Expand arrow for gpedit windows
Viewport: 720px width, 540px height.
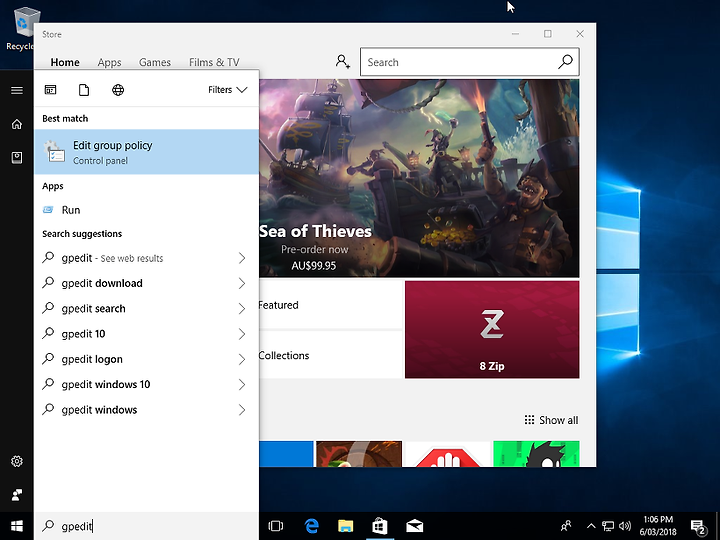pos(242,410)
